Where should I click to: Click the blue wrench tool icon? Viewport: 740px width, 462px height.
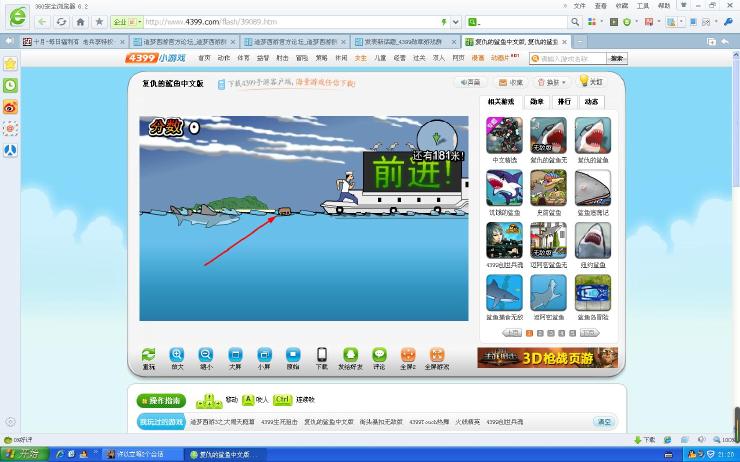click(x=729, y=22)
